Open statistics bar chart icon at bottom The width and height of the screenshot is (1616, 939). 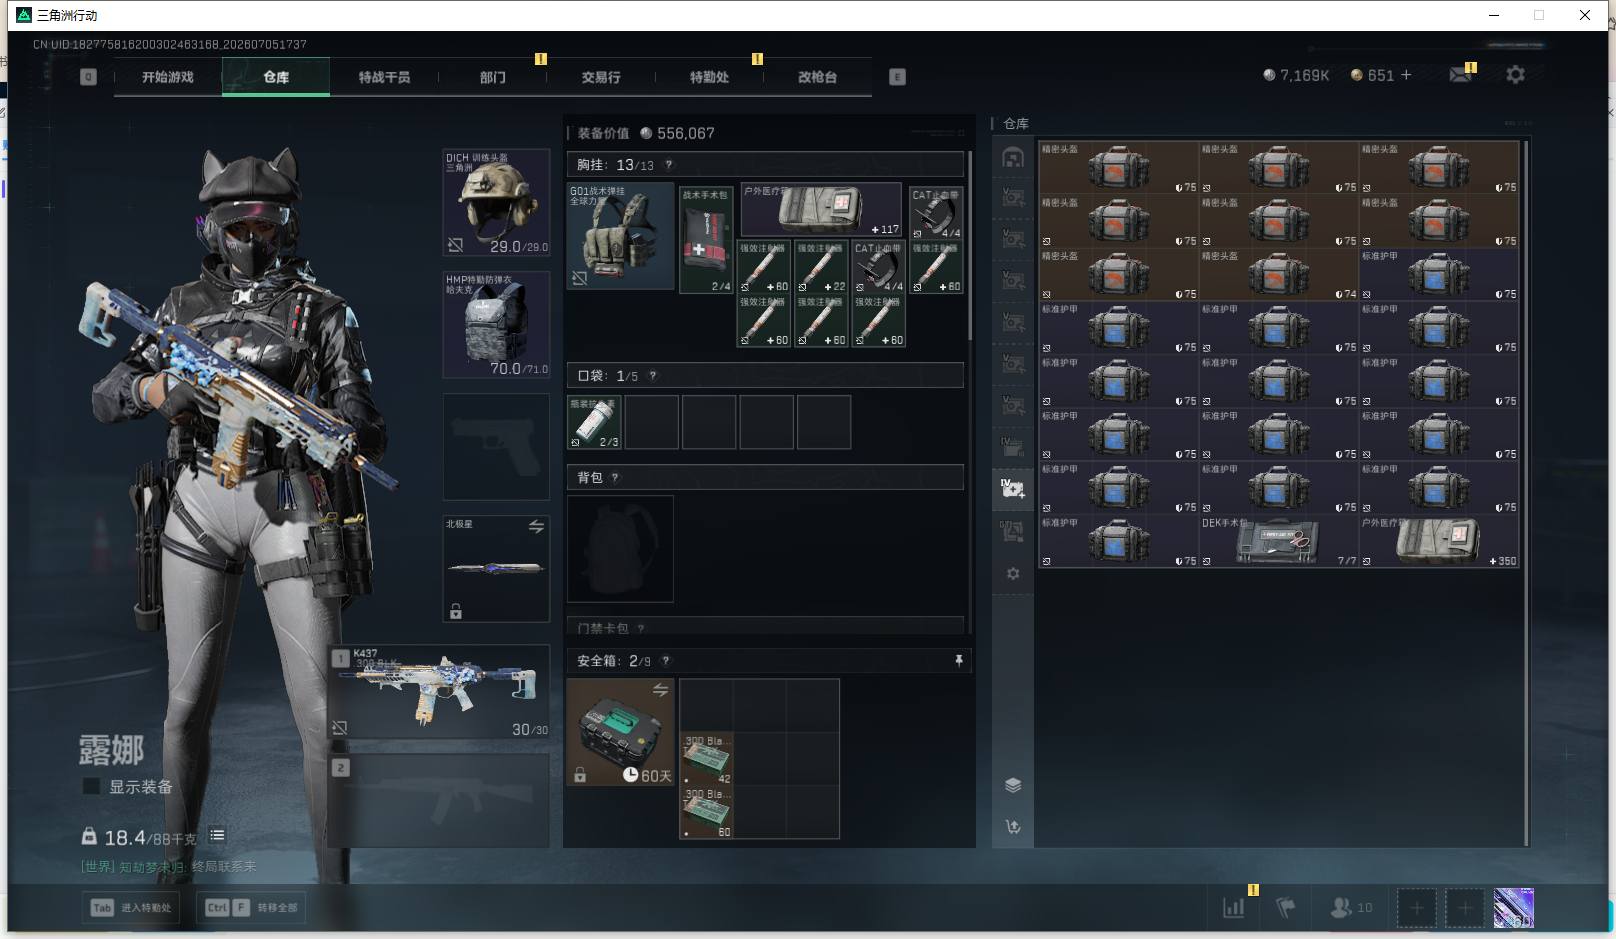[1234, 907]
